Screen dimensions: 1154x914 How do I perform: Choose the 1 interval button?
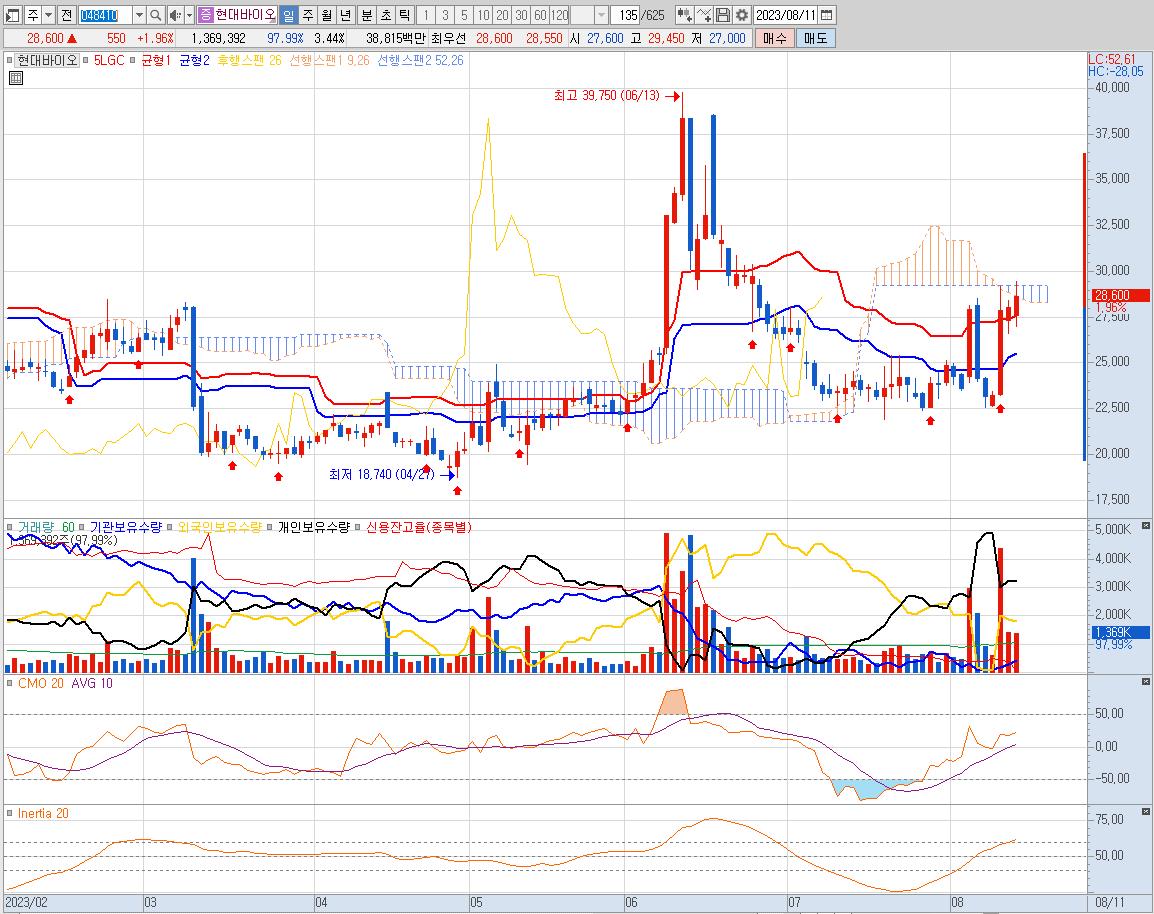pos(425,15)
